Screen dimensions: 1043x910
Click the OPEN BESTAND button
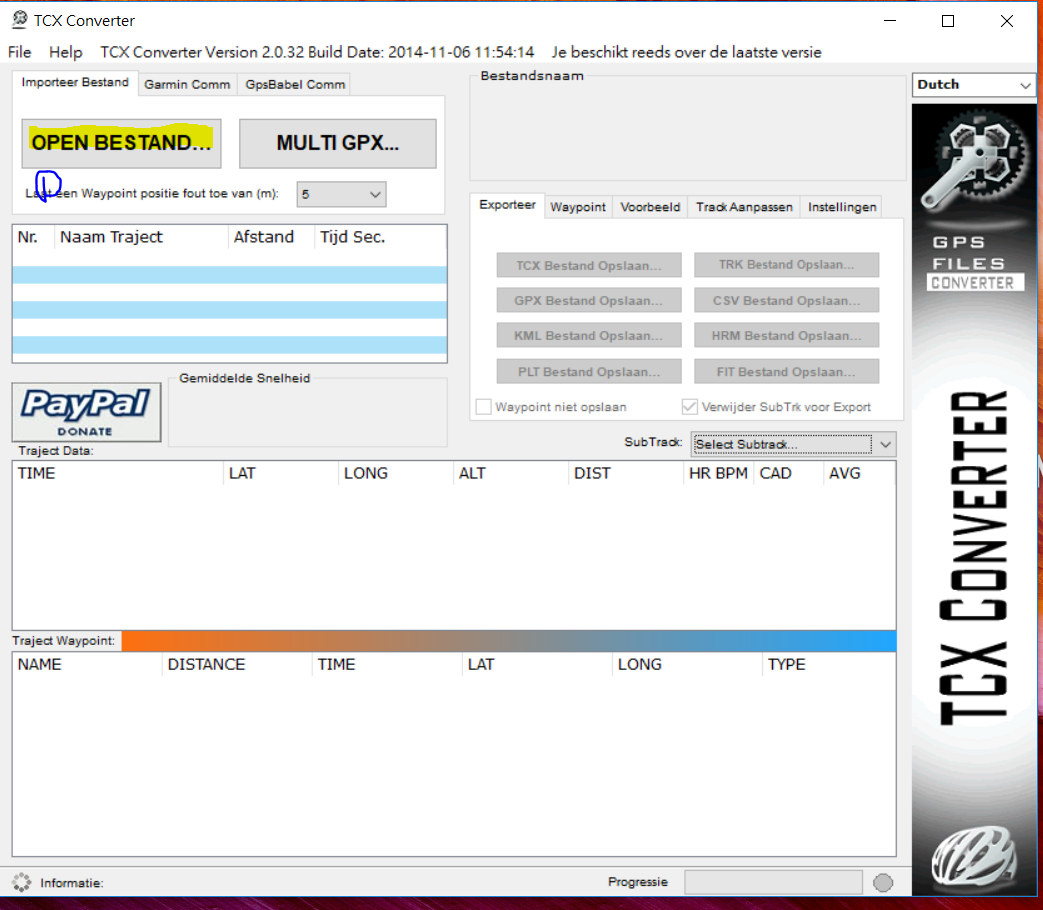(x=121, y=143)
